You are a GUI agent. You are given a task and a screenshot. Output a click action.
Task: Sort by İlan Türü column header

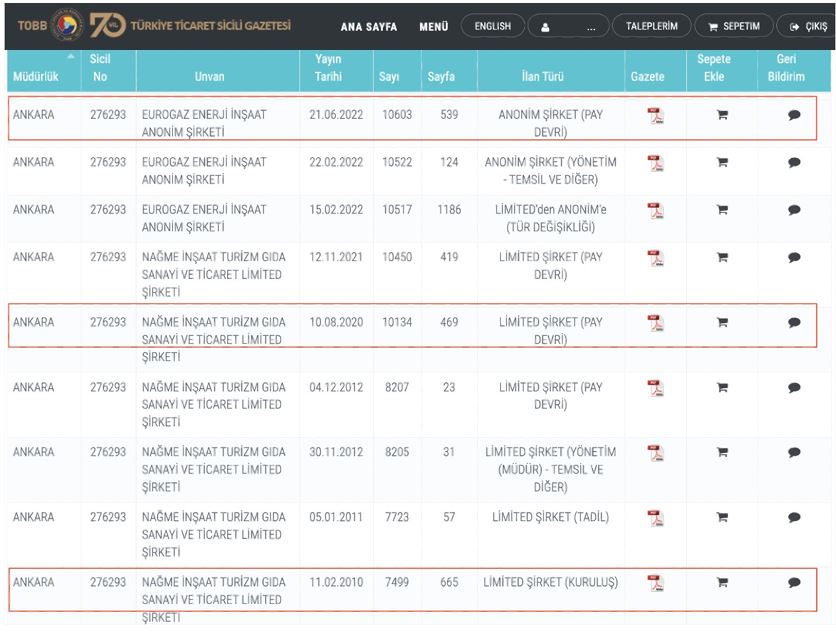550,76
